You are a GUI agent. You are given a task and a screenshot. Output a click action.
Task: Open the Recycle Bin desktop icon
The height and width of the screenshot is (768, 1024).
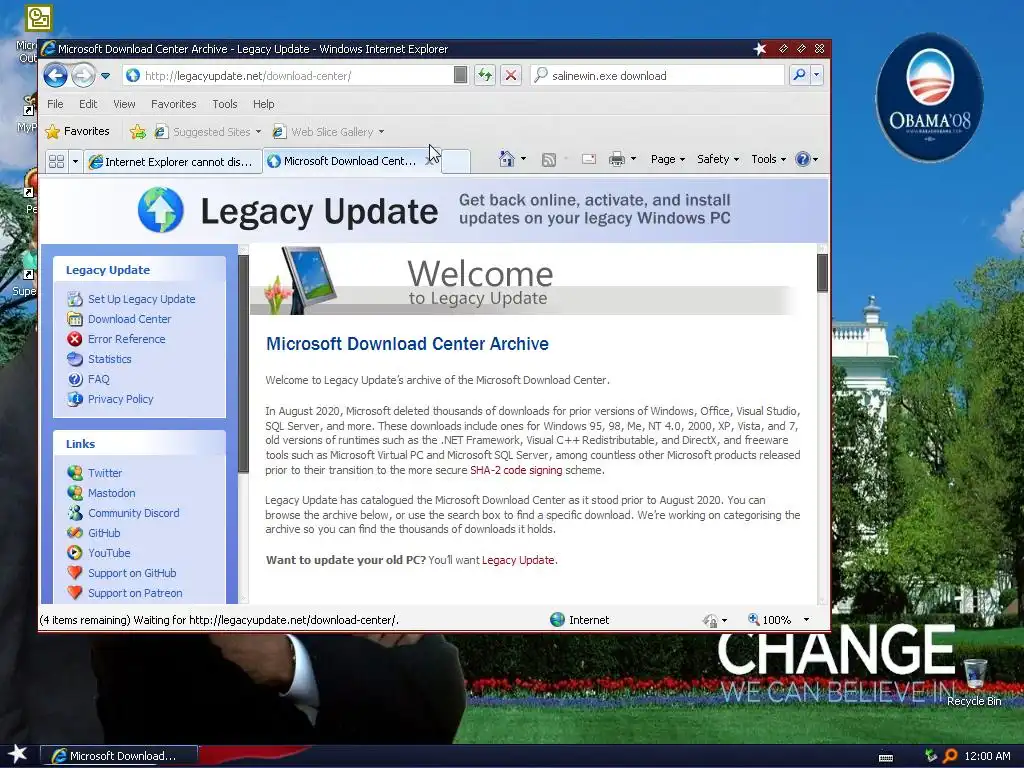click(974, 682)
